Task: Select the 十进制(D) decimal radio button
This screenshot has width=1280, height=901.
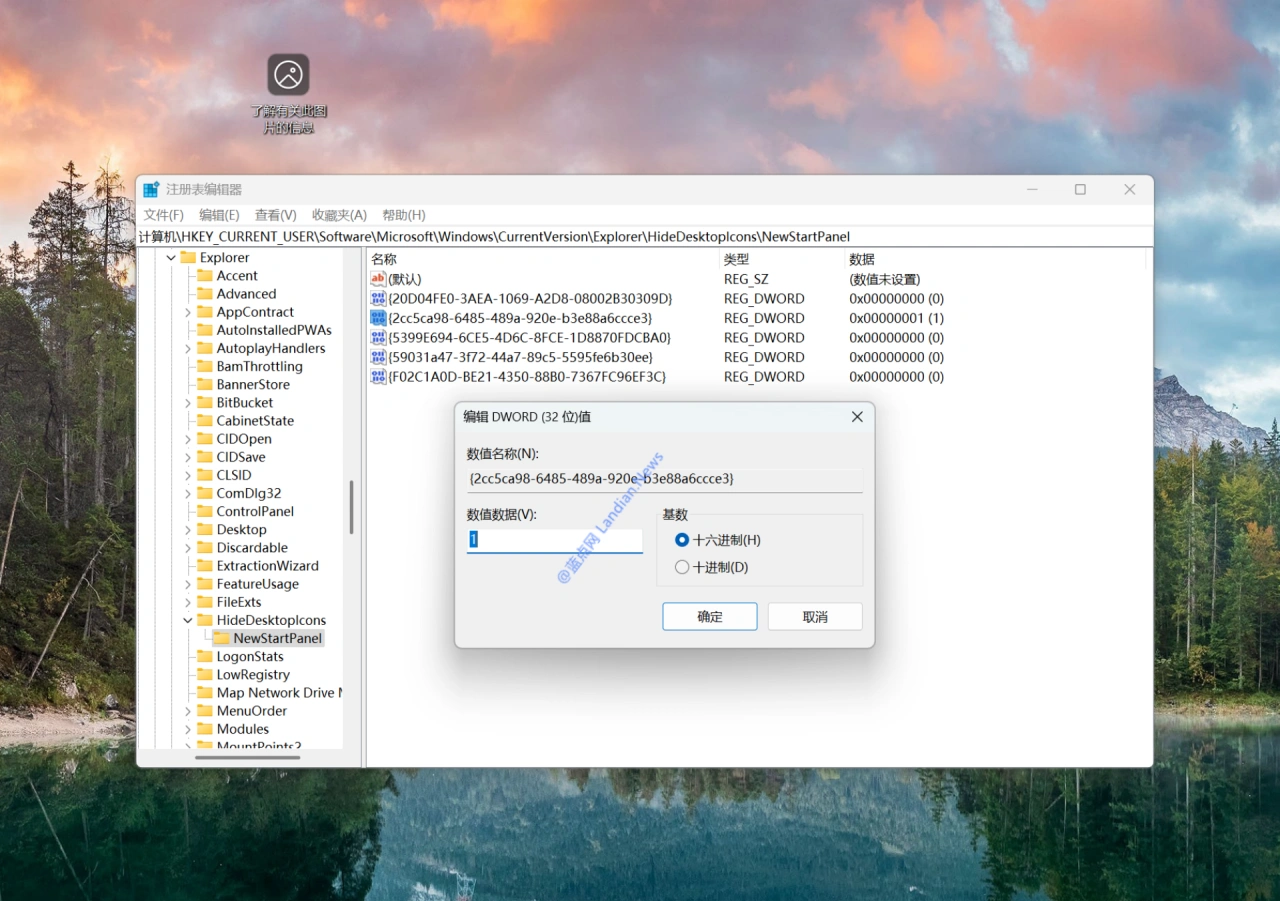Action: click(x=682, y=567)
